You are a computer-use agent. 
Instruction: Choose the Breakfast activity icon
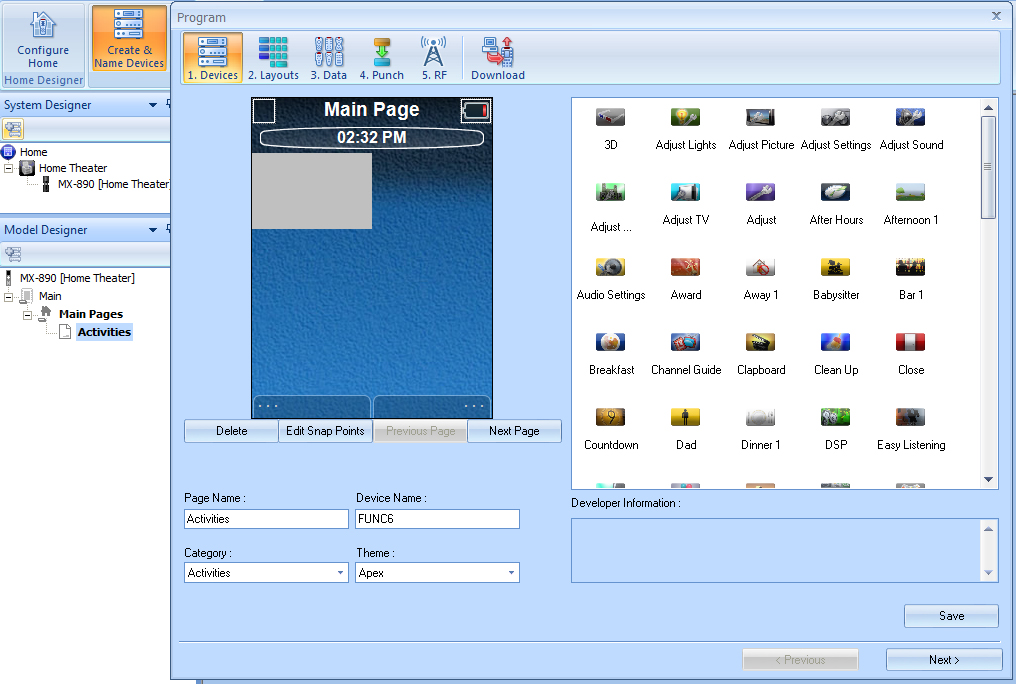(x=611, y=343)
